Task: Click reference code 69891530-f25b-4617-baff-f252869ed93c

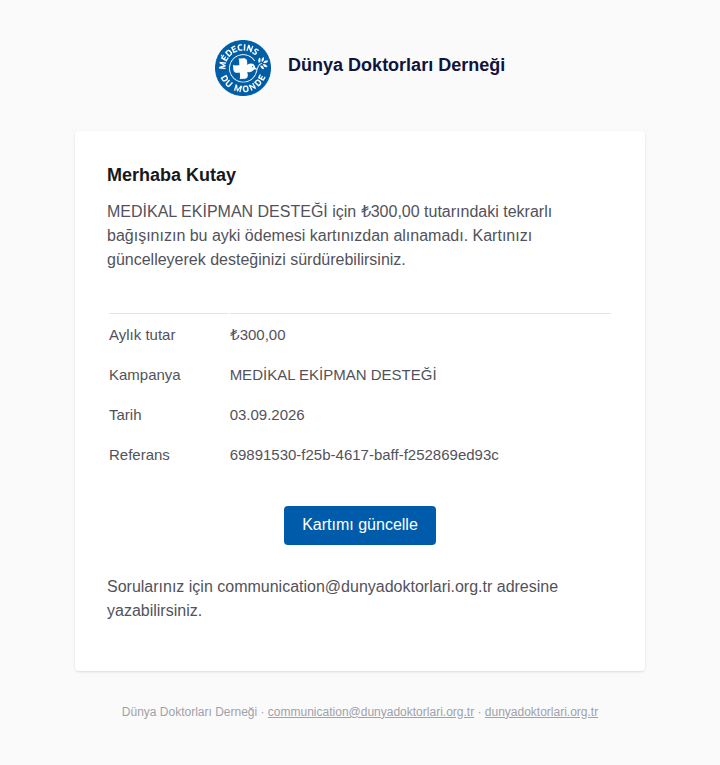Action: (x=364, y=455)
